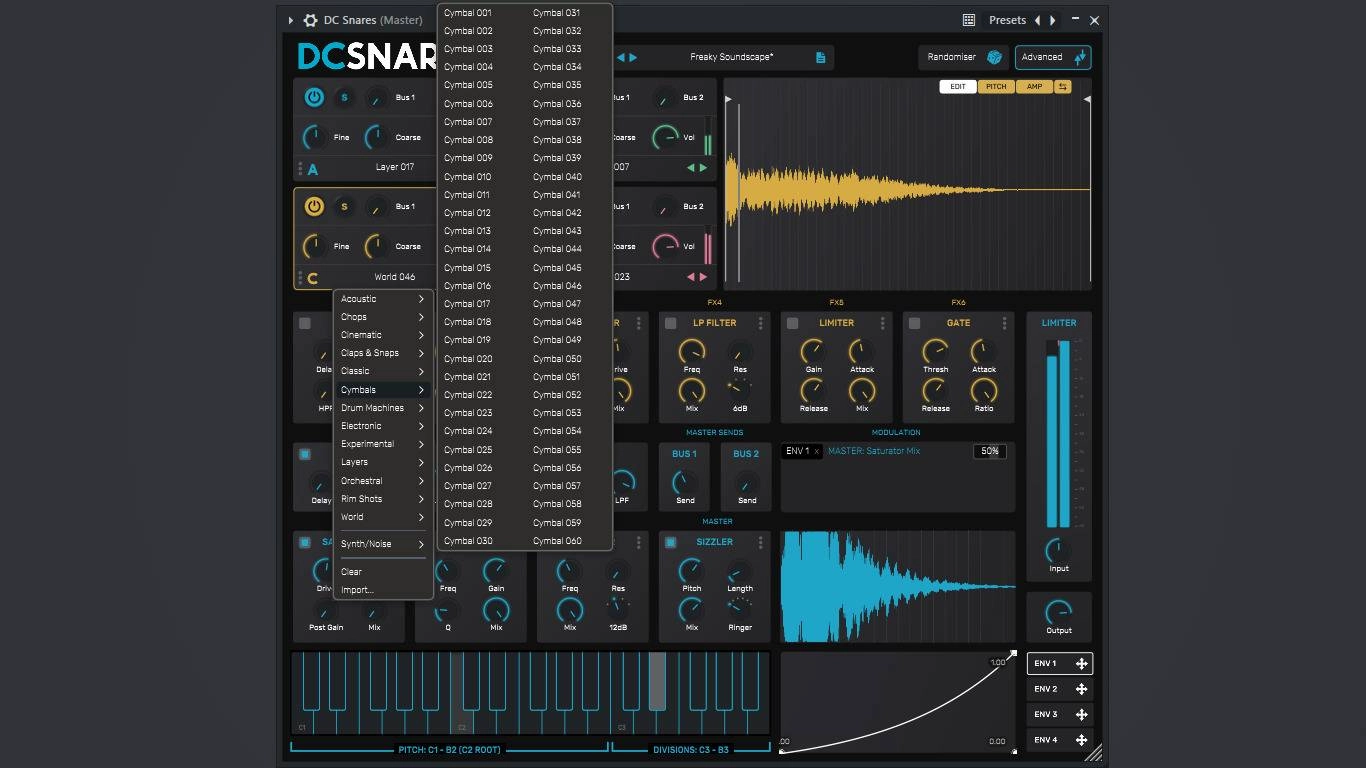Screen dimensions: 1366x768
Task: Click the window resize corner grip
Action: click(x=1093, y=752)
